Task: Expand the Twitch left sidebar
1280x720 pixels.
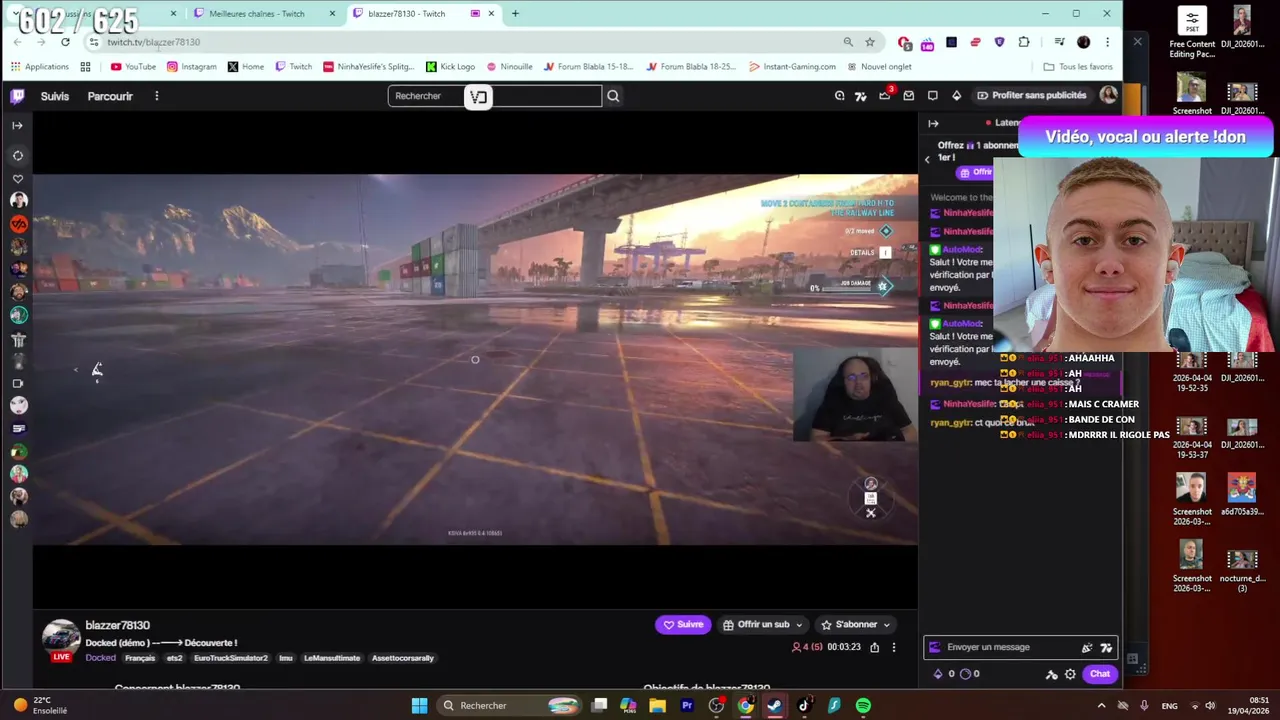Action: [x=17, y=125]
